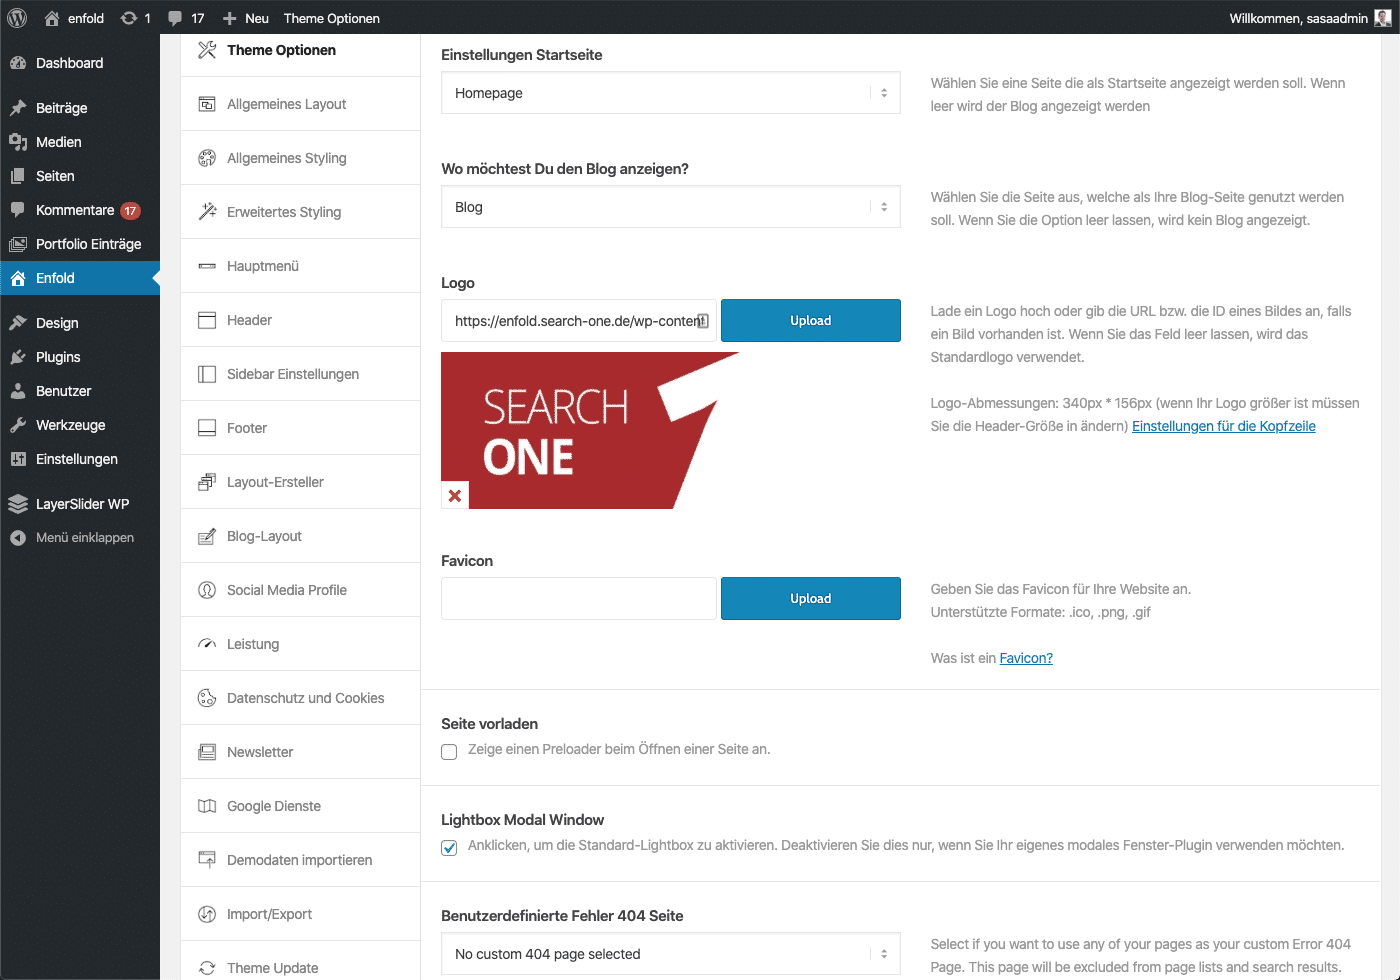The image size is (1400, 980).
Task: Click into the Logo URL field
Action: [x=579, y=321]
